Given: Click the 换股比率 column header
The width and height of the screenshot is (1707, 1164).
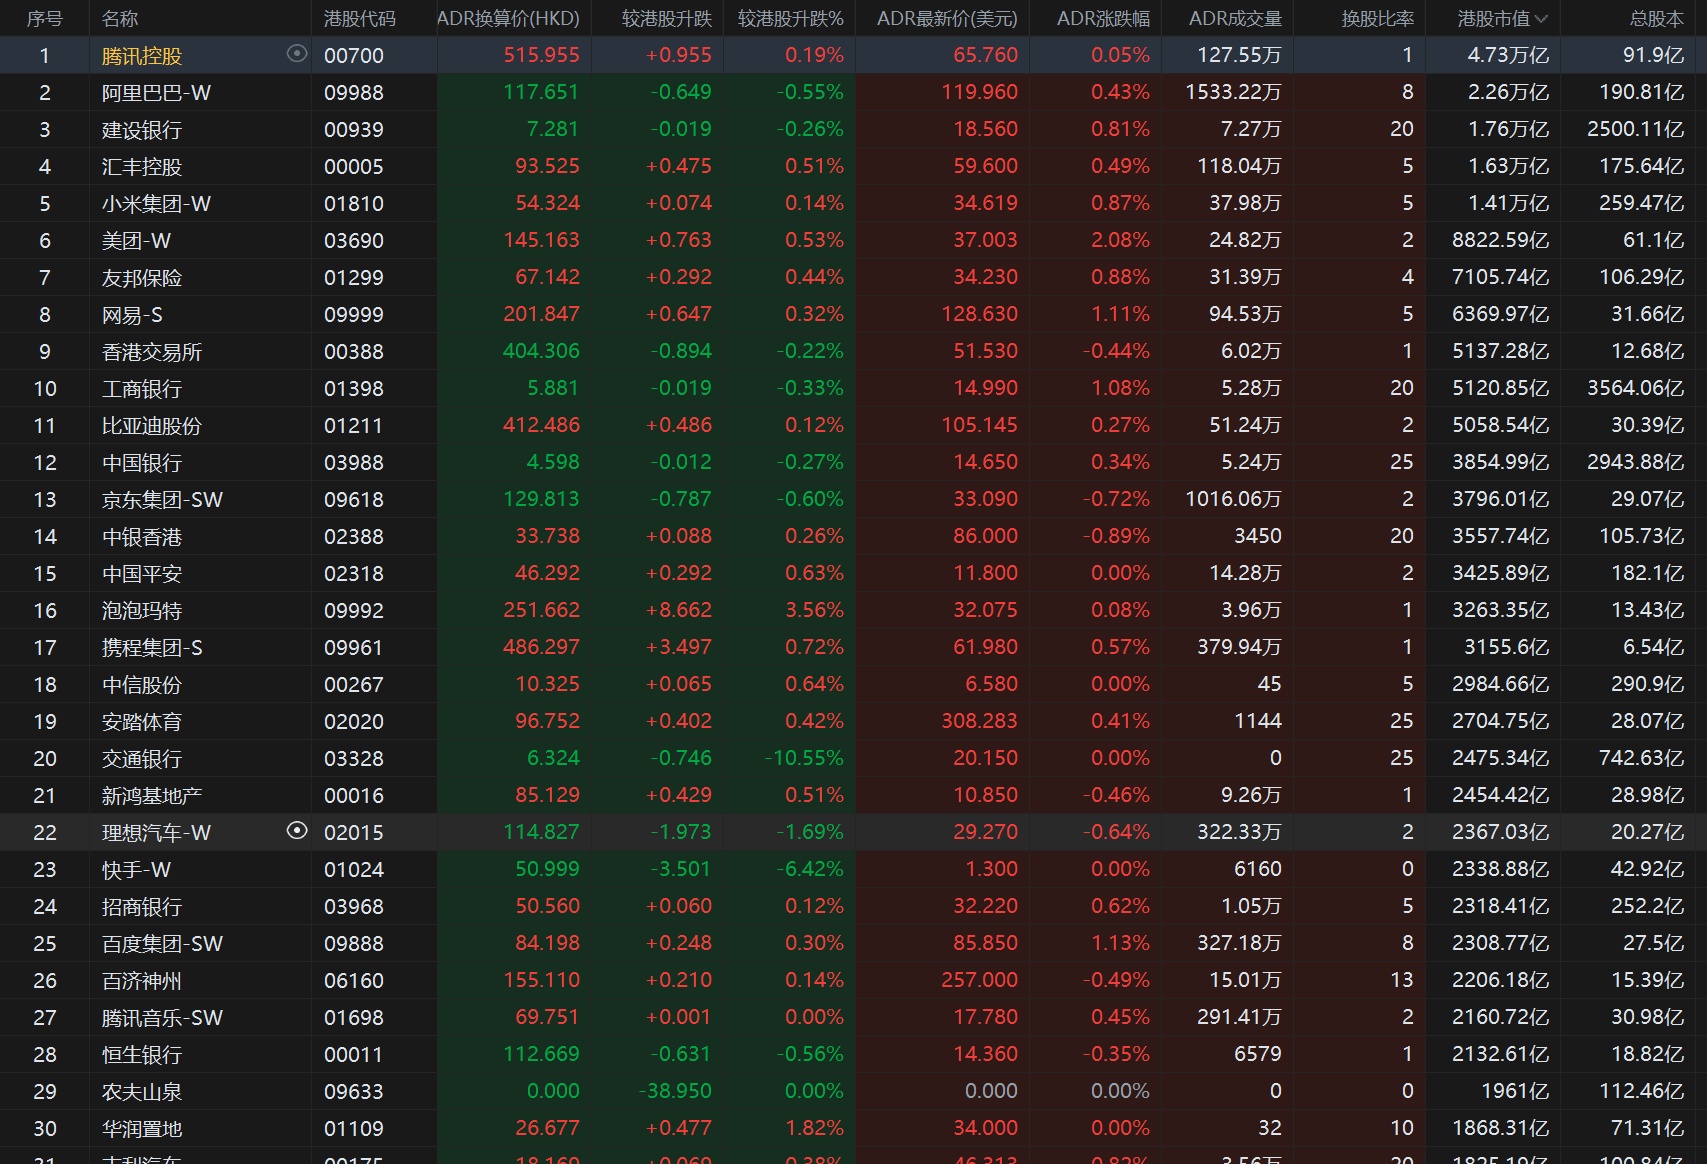Looking at the screenshot, I should 1377,19.
